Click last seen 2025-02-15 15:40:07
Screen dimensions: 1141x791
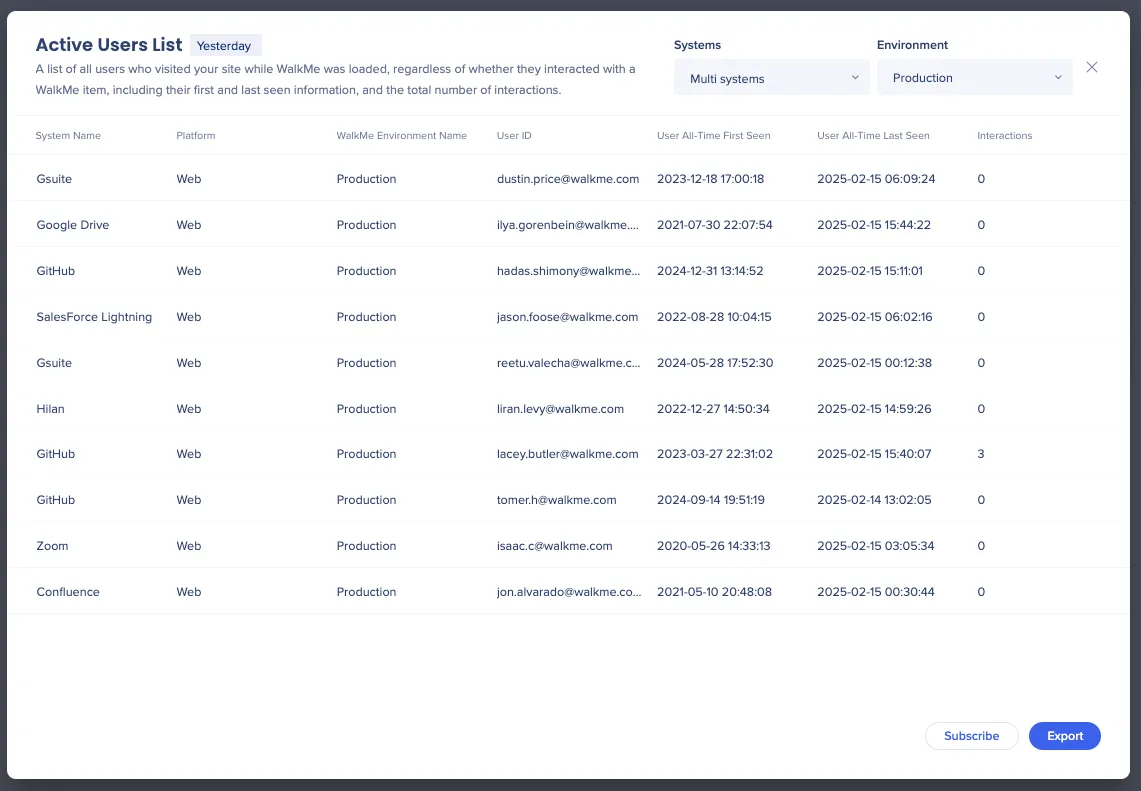[x=874, y=454]
